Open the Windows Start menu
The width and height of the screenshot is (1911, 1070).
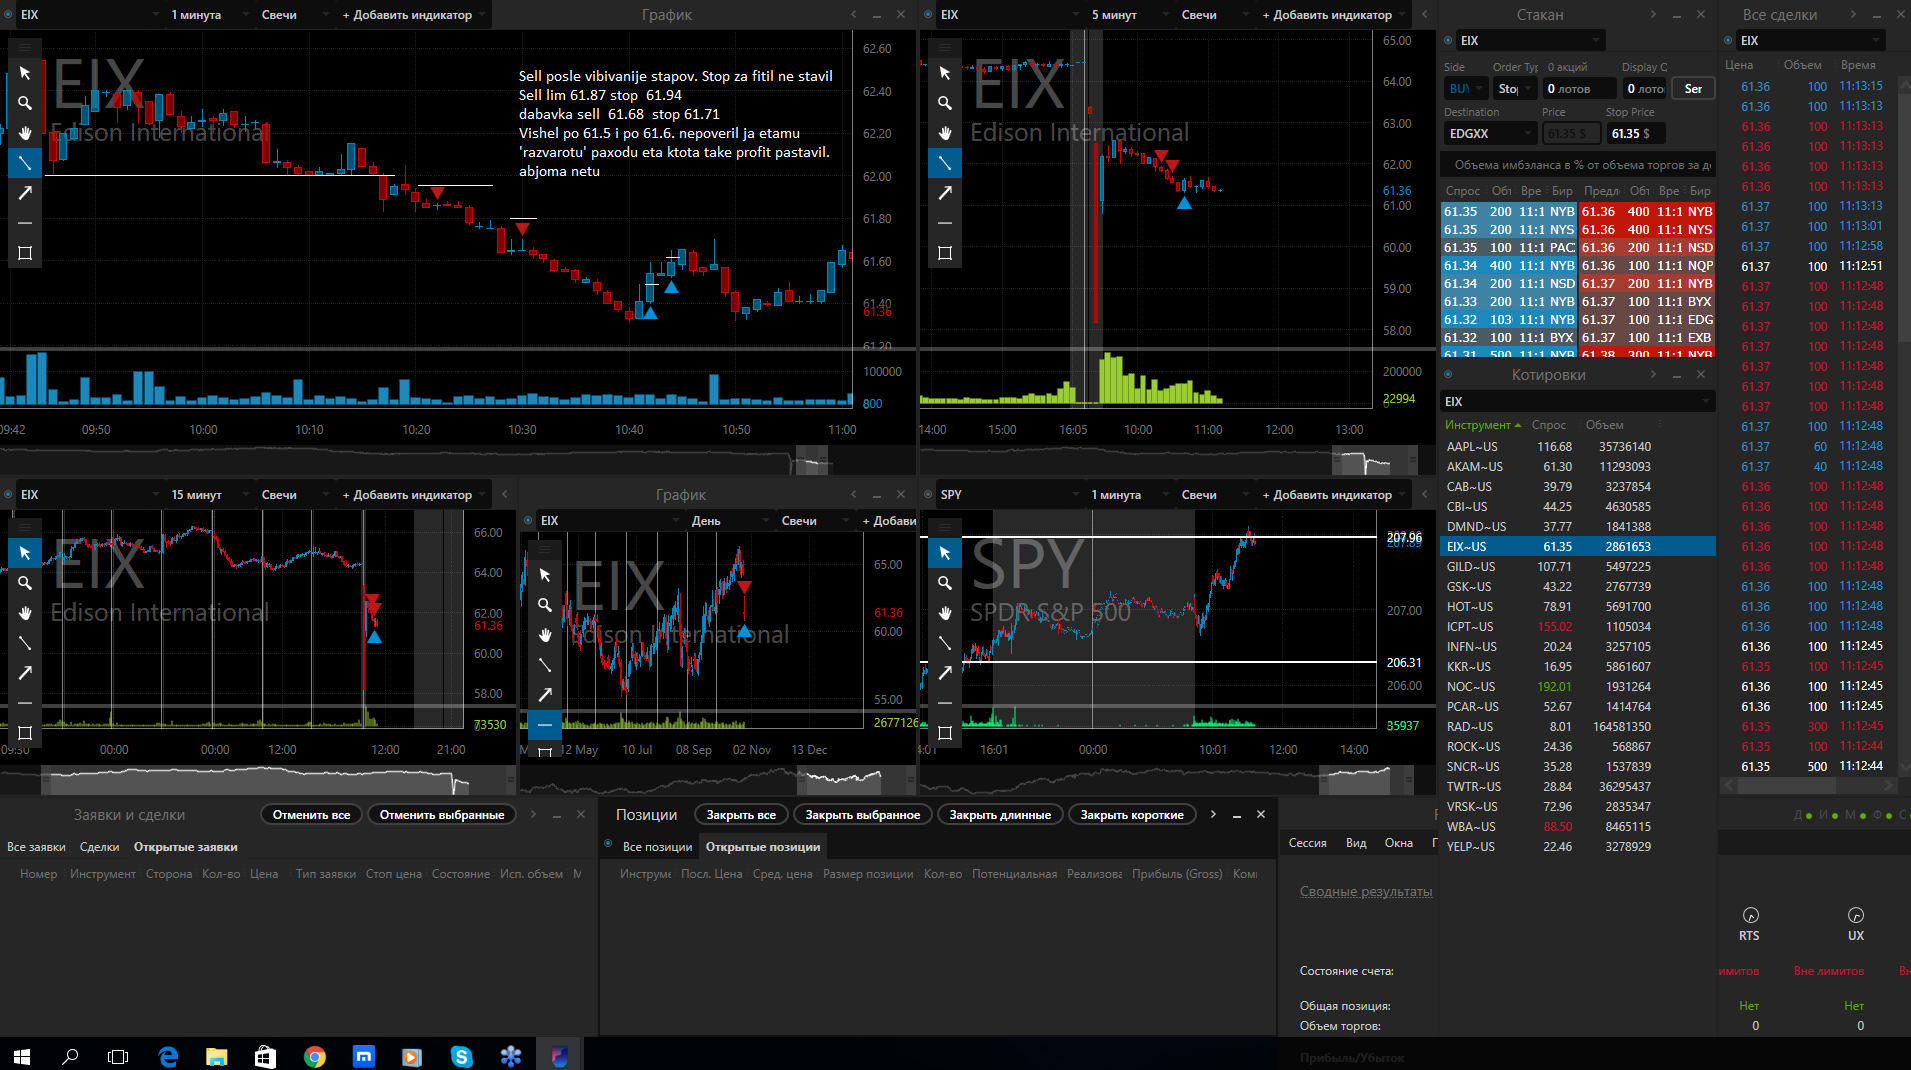pos(22,1056)
